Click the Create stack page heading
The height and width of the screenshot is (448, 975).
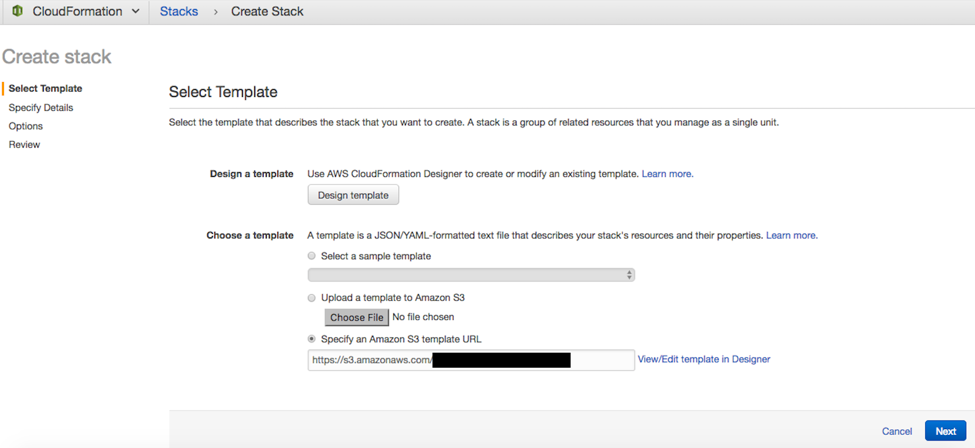57,57
